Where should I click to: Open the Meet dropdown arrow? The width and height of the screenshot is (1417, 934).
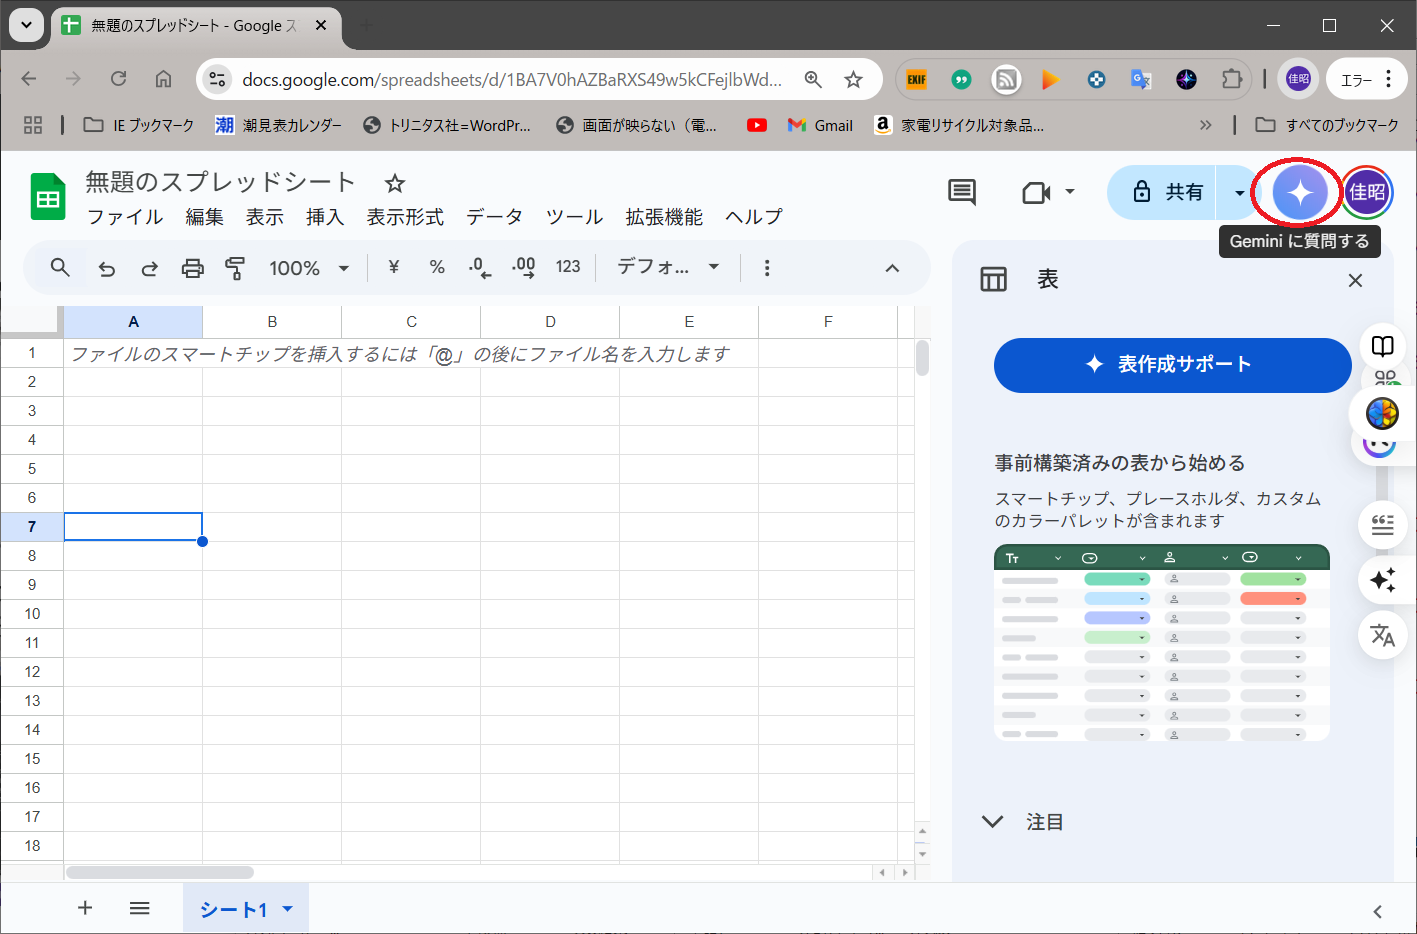[1069, 191]
